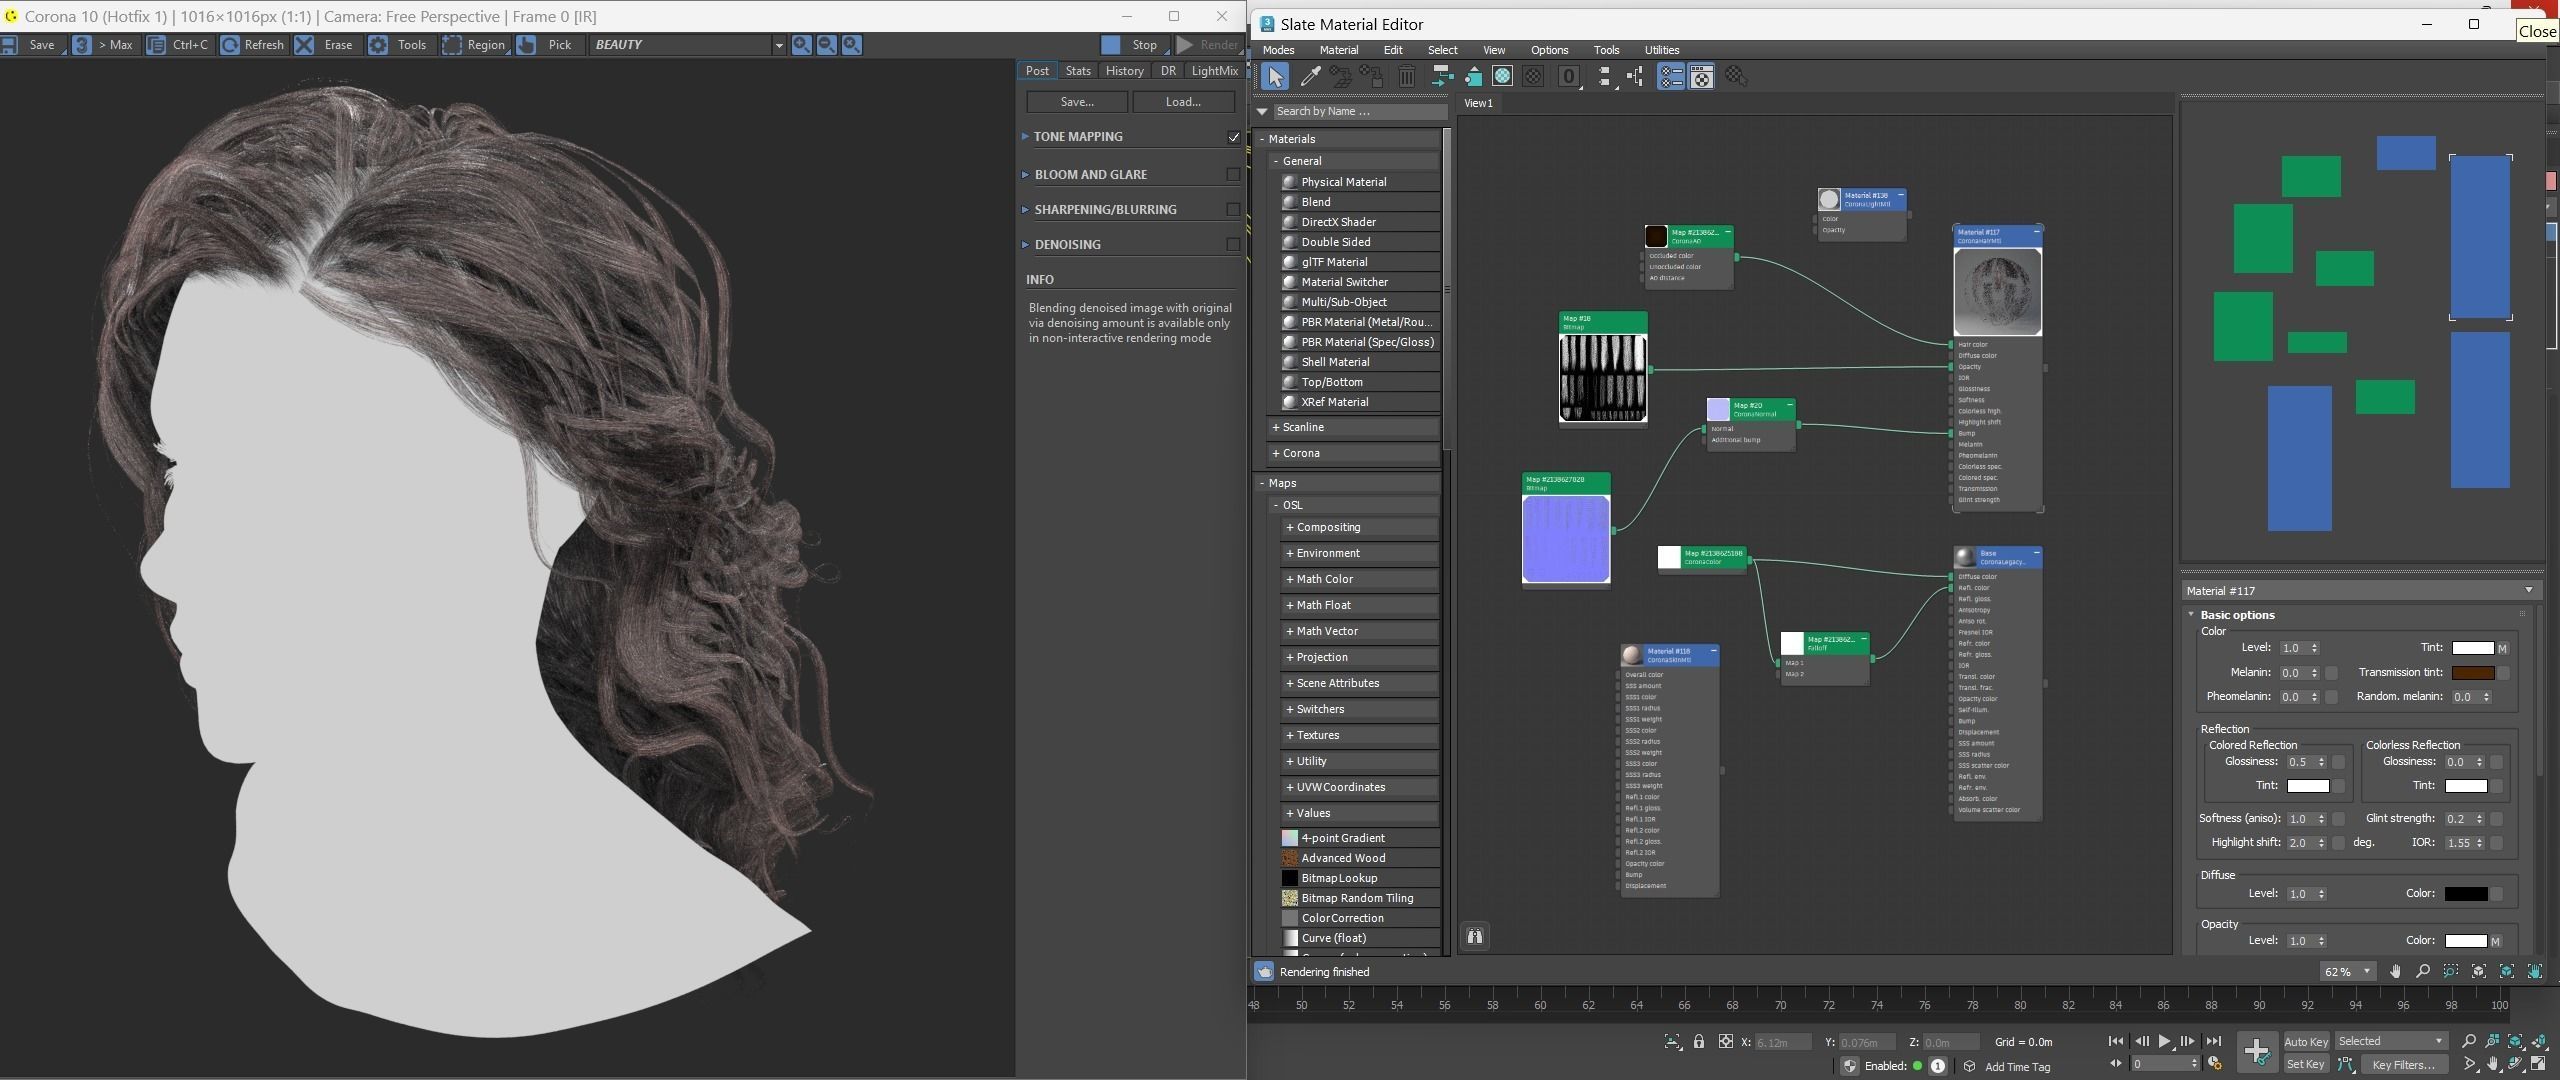Click Add Time Tag
This screenshot has height=1080, width=2560.
tap(2016, 1066)
